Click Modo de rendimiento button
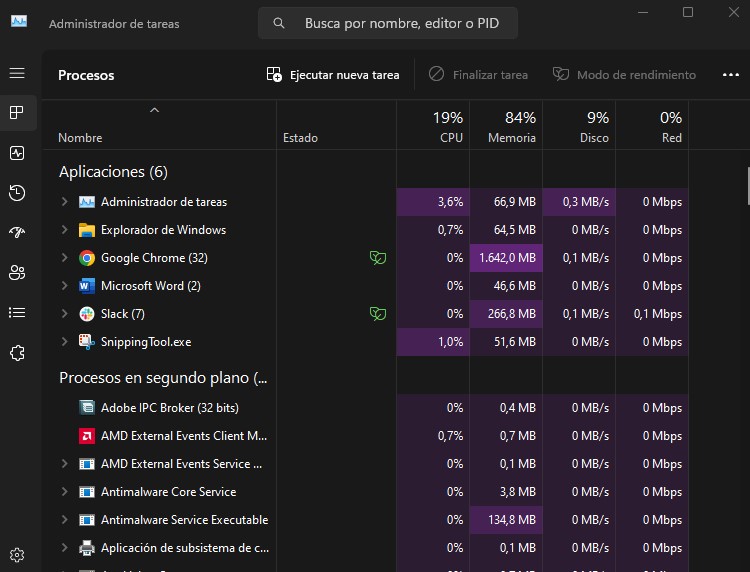 pyautogui.click(x=624, y=75)
